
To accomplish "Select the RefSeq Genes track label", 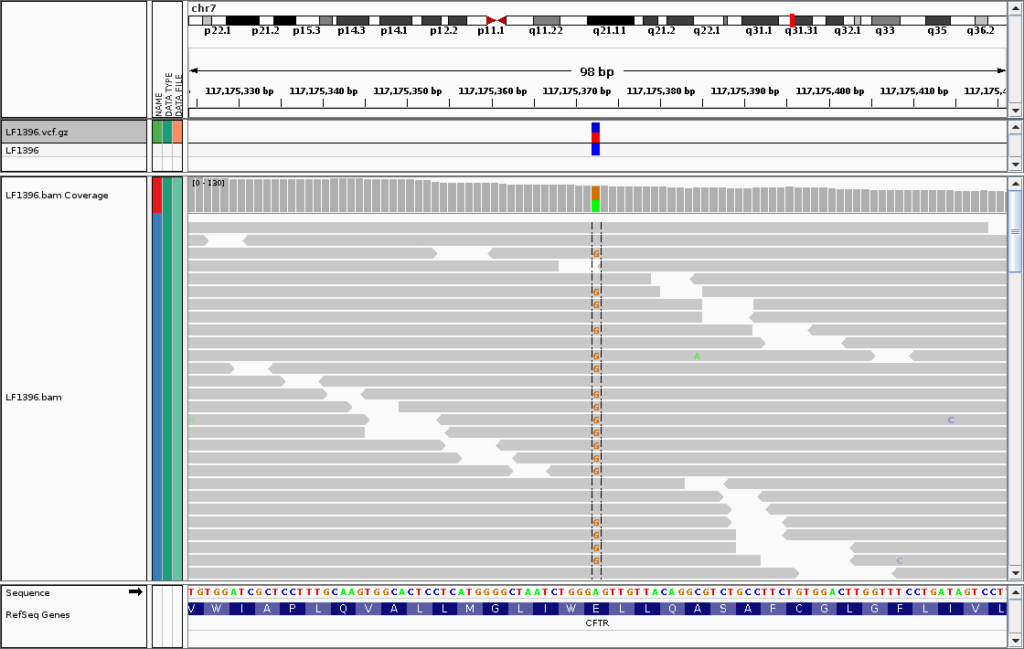I will [40, 614].
